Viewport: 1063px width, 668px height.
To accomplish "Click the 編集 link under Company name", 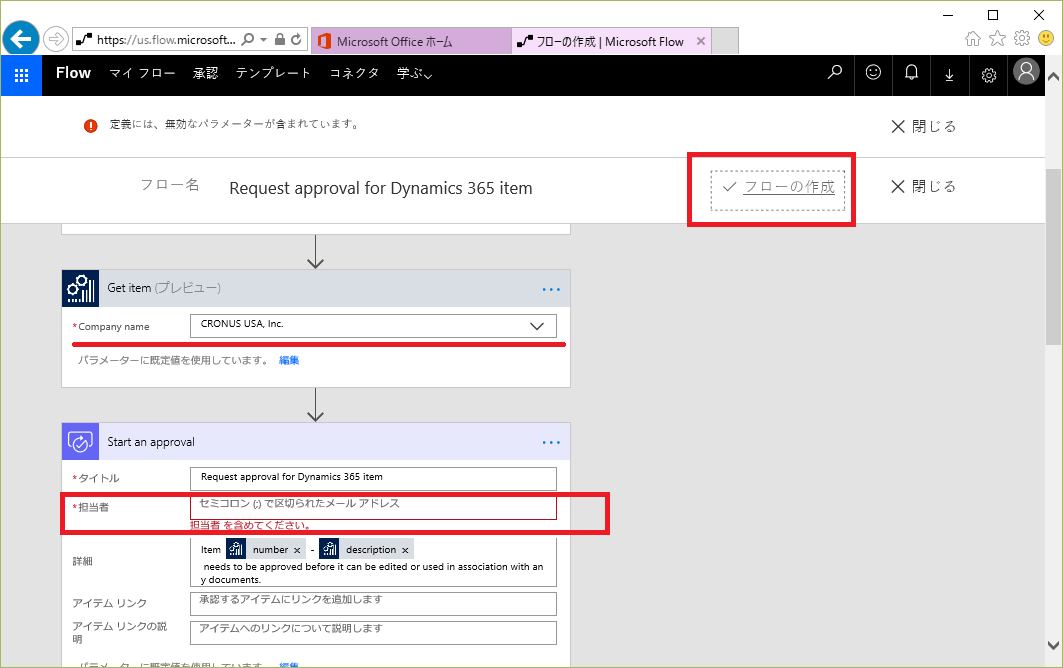I will [x=289, y=360].
